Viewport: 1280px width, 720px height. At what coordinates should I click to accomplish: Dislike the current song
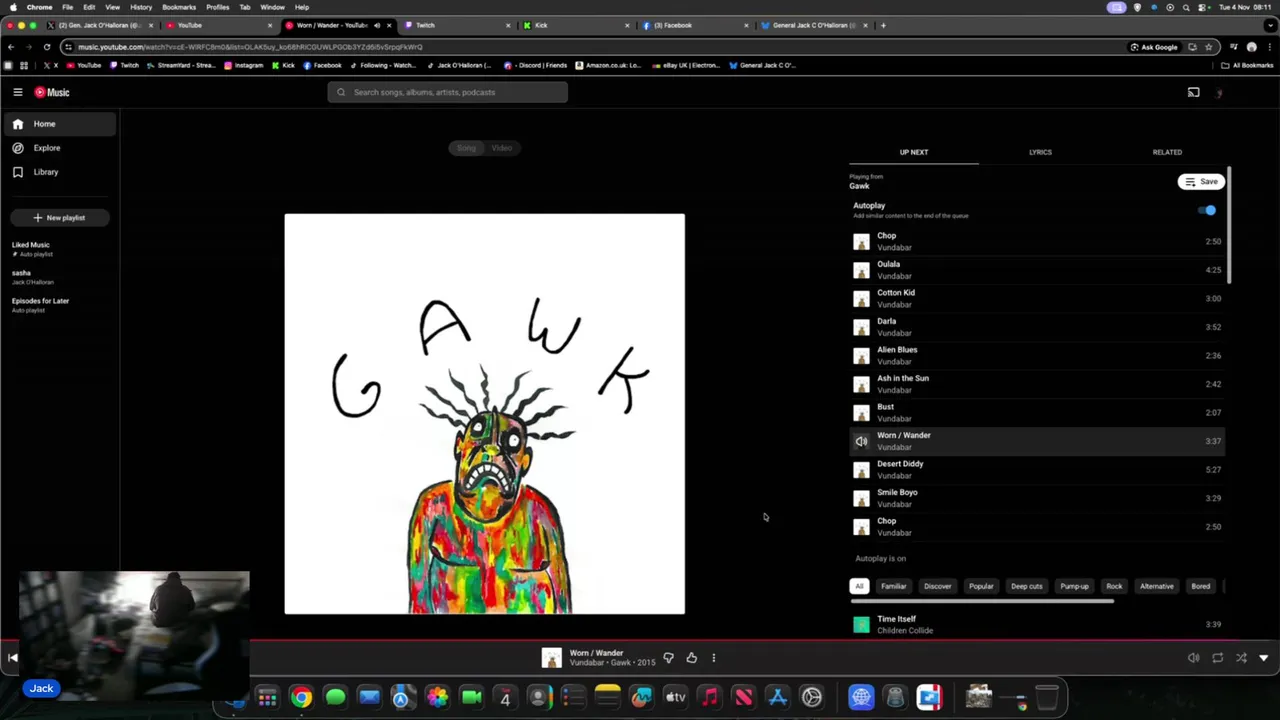668,658
